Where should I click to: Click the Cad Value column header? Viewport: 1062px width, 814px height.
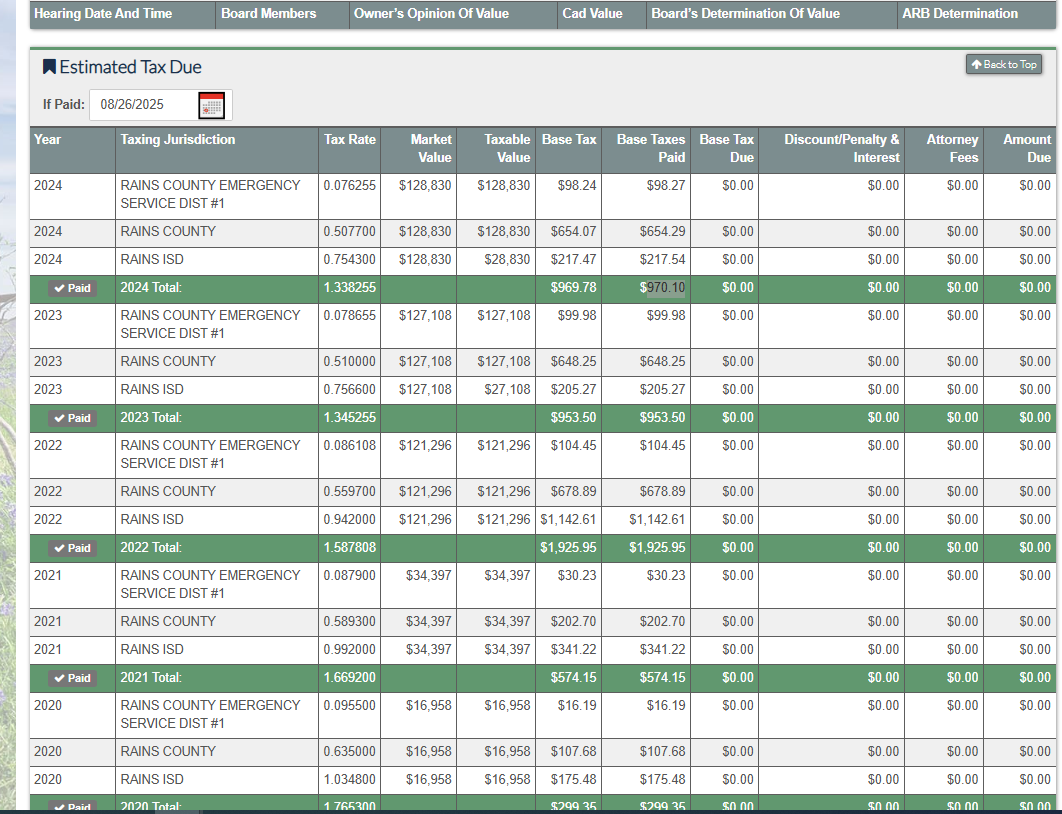pos(592,14)
